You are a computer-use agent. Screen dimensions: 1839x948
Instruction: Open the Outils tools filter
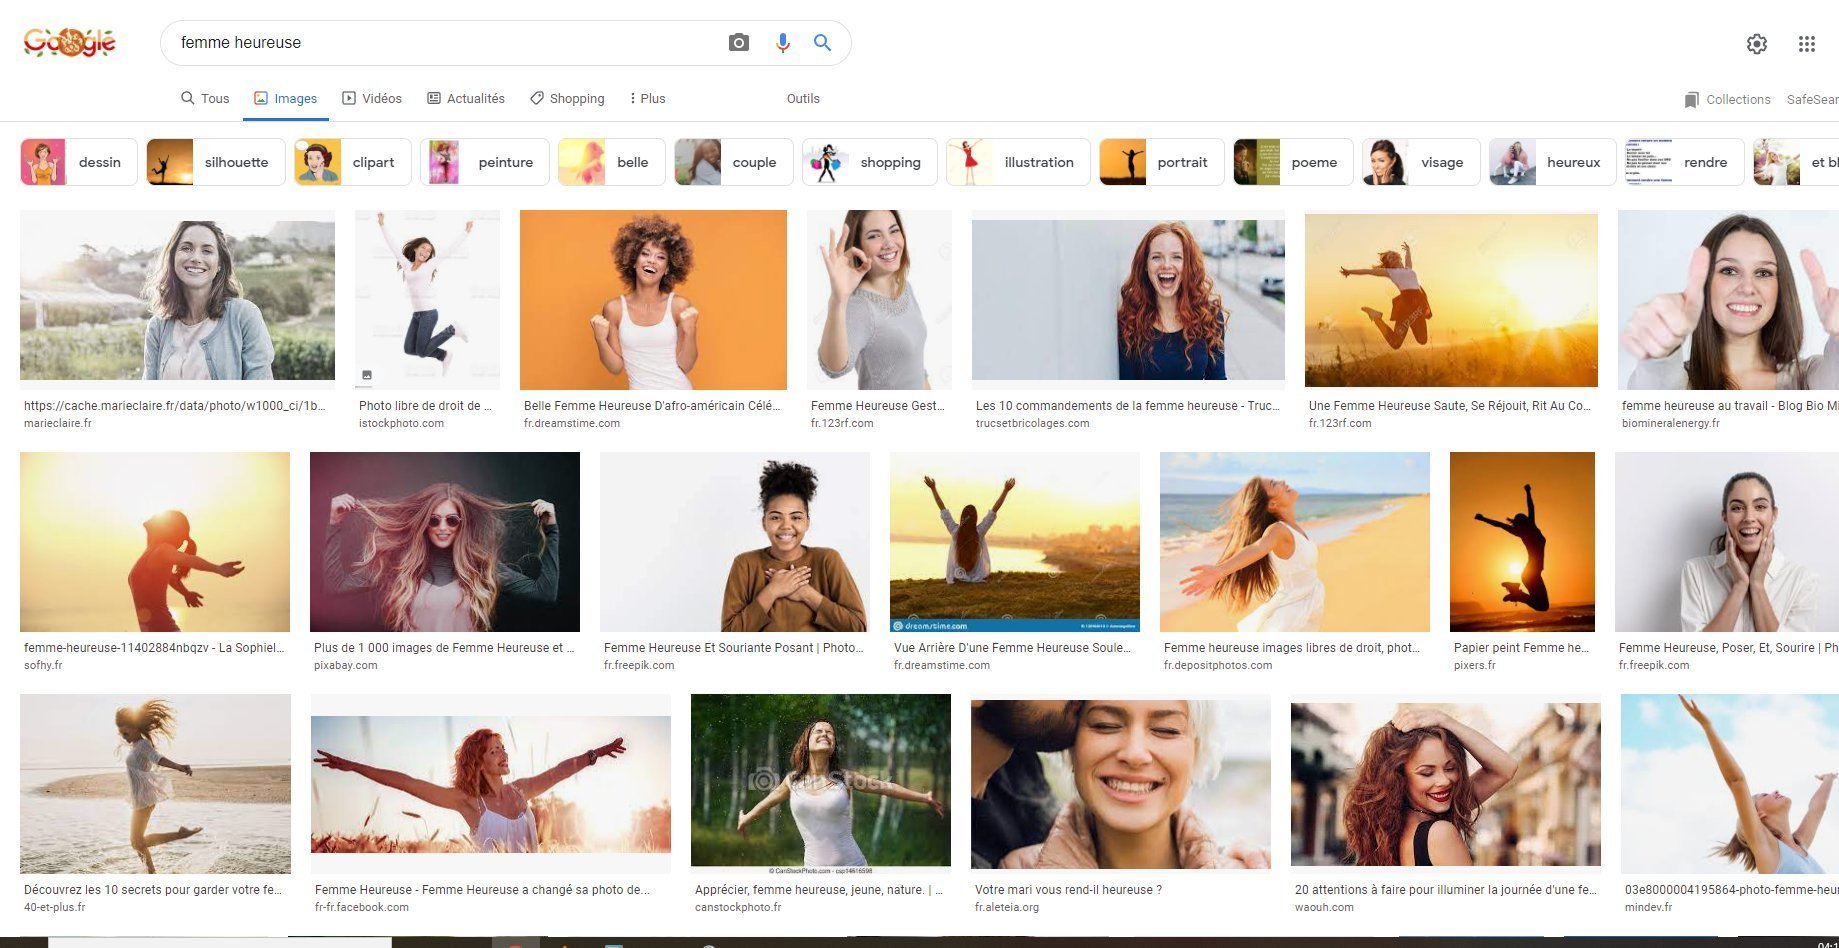point(802,99)
